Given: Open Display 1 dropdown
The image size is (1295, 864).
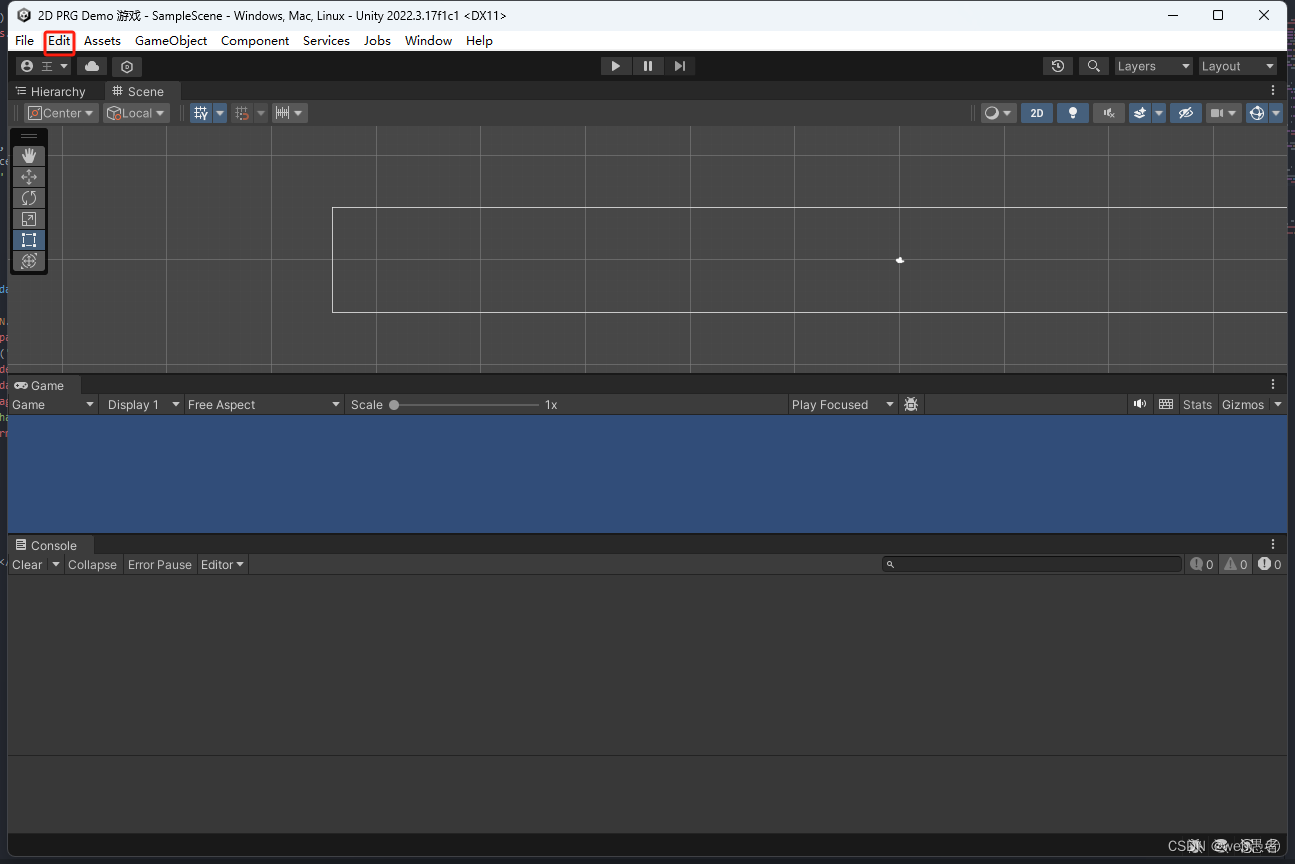Looking at the screenshot, I should [143, 404].
